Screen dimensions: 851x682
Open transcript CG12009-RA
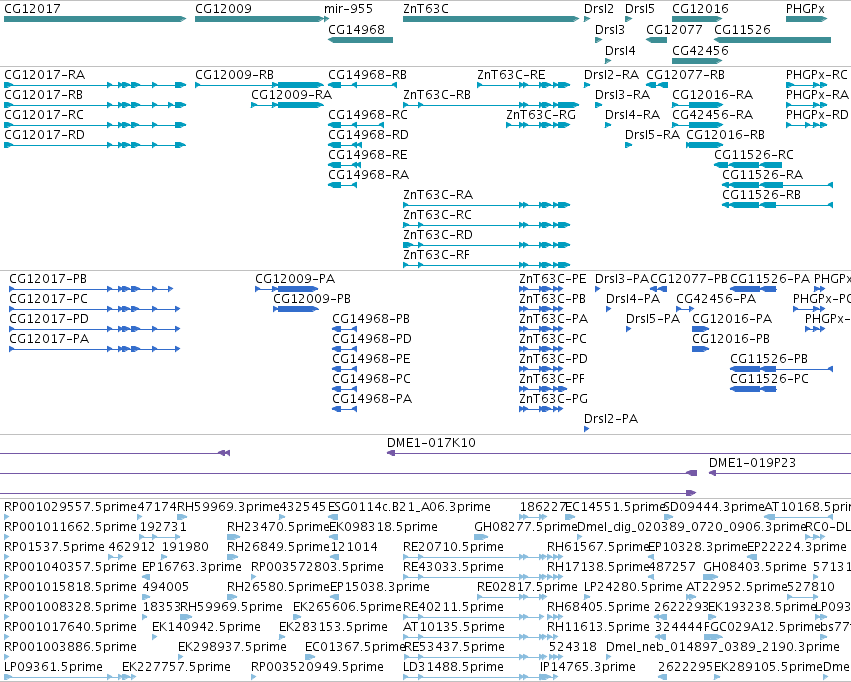pyautogui.click(x=288, y=105)
